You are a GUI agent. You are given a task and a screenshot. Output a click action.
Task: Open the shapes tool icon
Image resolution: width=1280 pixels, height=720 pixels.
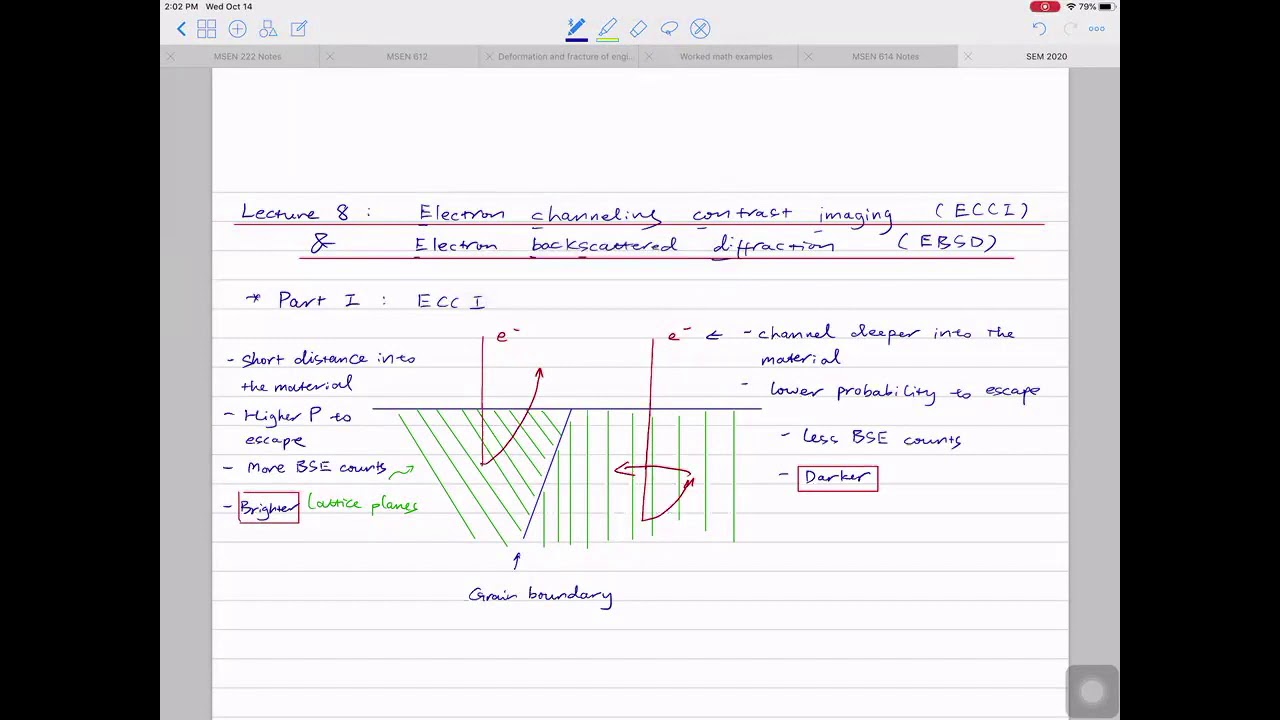click(268, 29)
